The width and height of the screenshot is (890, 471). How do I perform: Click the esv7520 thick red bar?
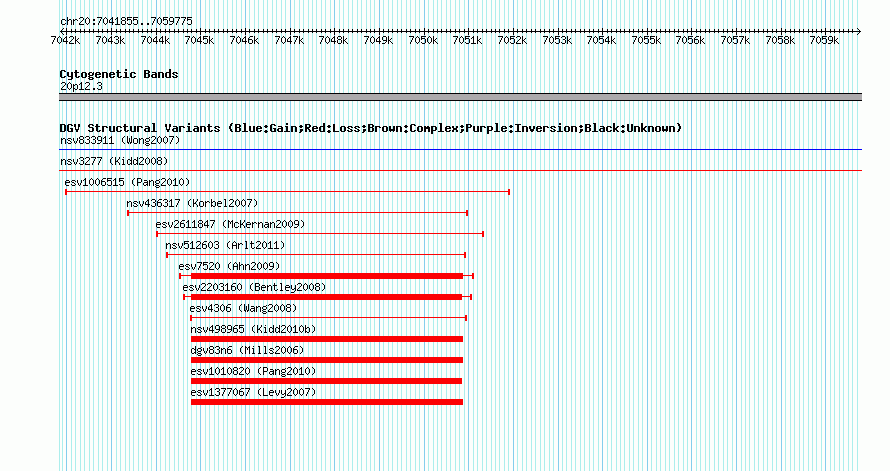(x=327, y=276)
